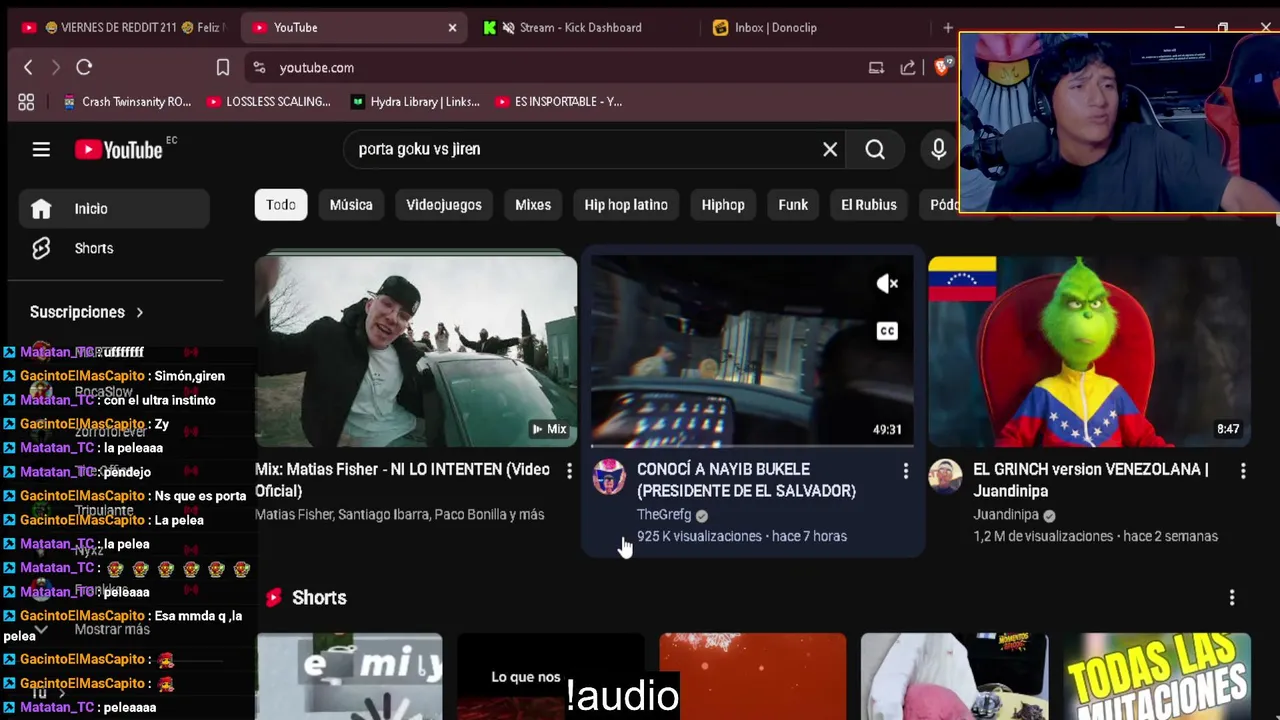Toggle captions CC on preview video
The width and height of the screenshot is (1280, 720).
(x=887, y=331)
